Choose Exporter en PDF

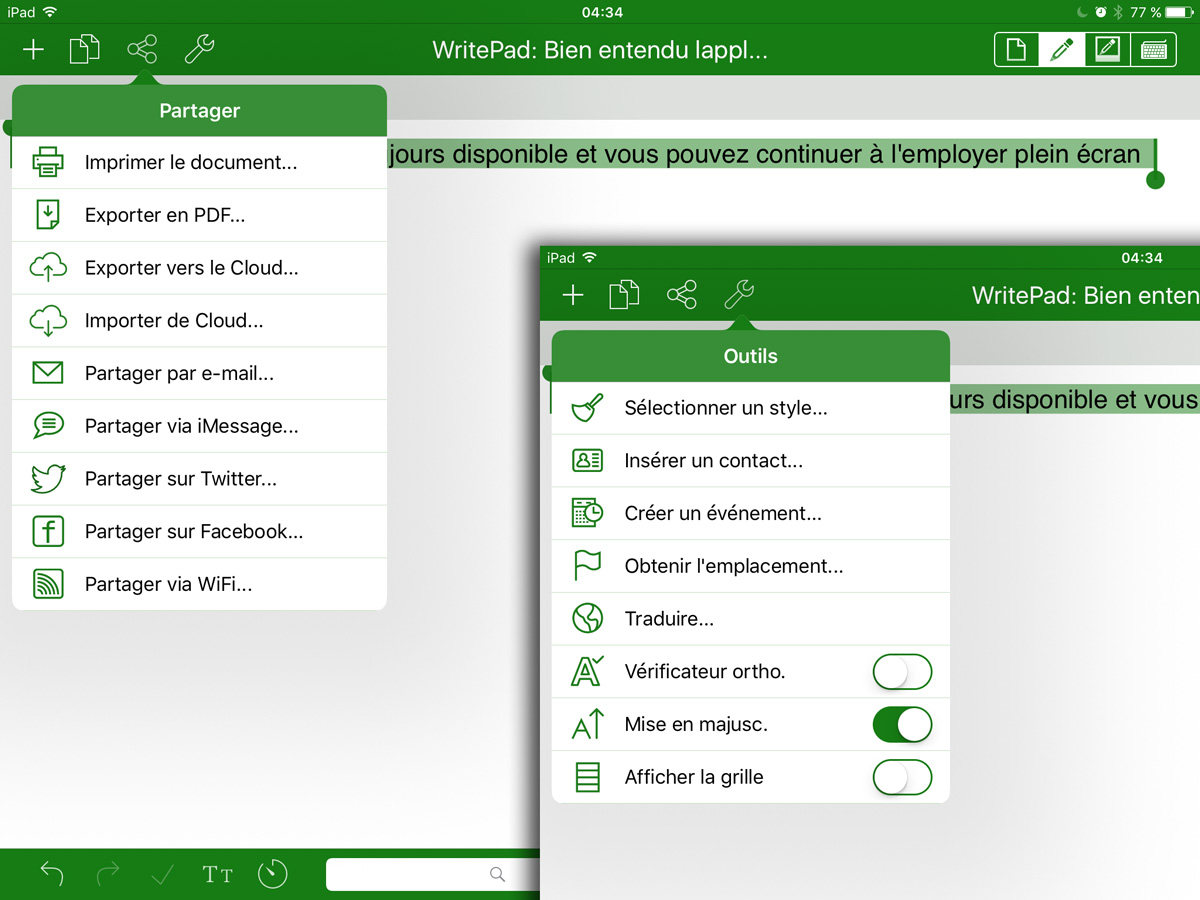tap(199, 215)
